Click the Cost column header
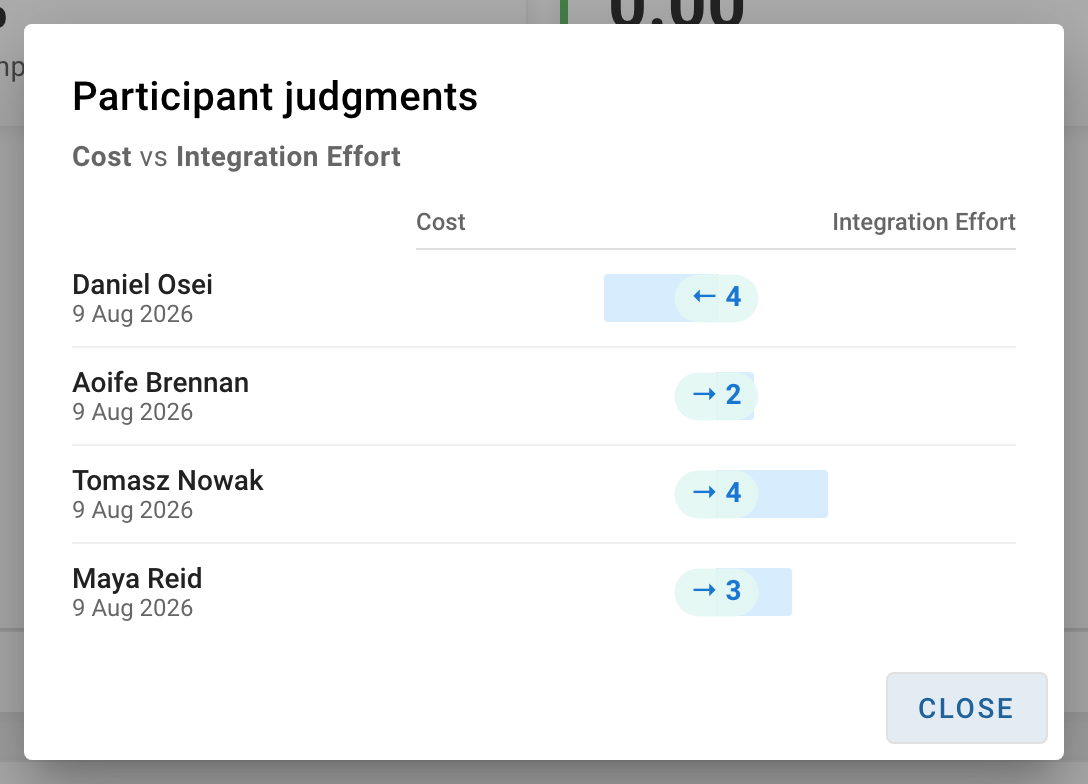 441,222
